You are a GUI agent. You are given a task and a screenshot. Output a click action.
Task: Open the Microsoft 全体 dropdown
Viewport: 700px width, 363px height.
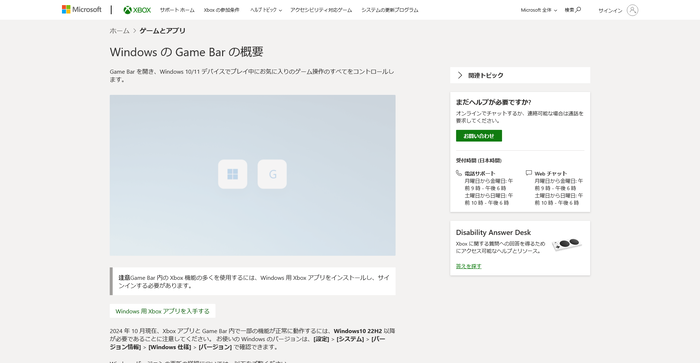(x=539, y=10)
